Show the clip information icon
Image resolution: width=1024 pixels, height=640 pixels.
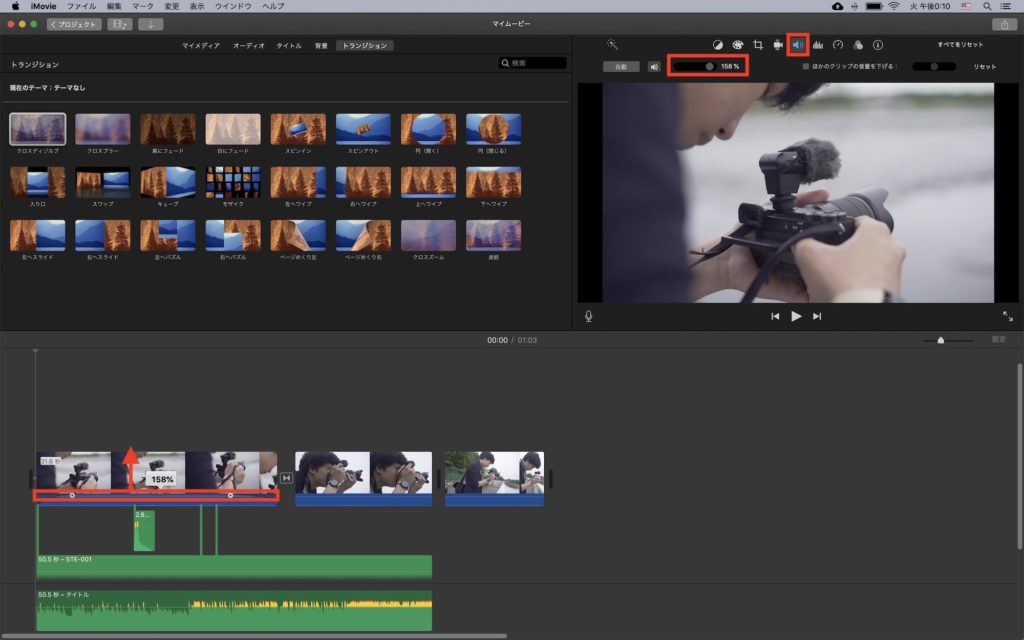pos(878,45)
